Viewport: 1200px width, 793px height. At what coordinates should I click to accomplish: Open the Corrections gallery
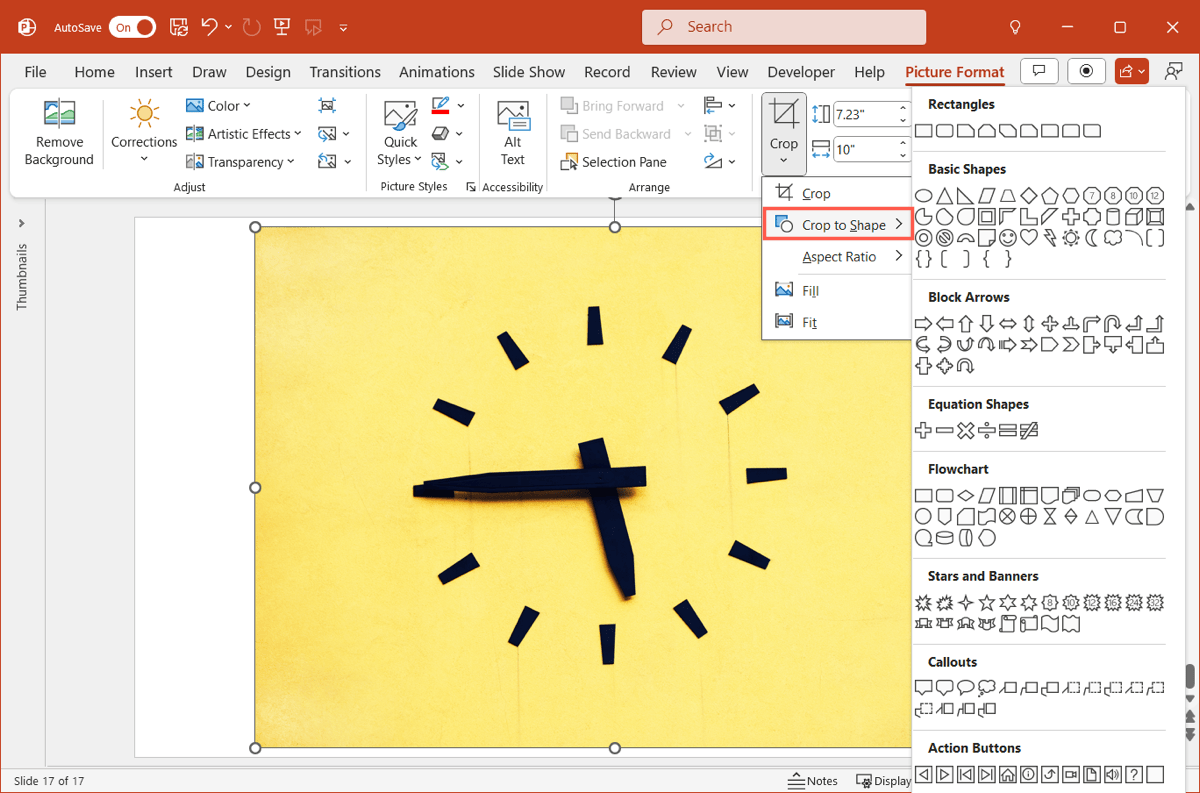[x=144, y=133]
